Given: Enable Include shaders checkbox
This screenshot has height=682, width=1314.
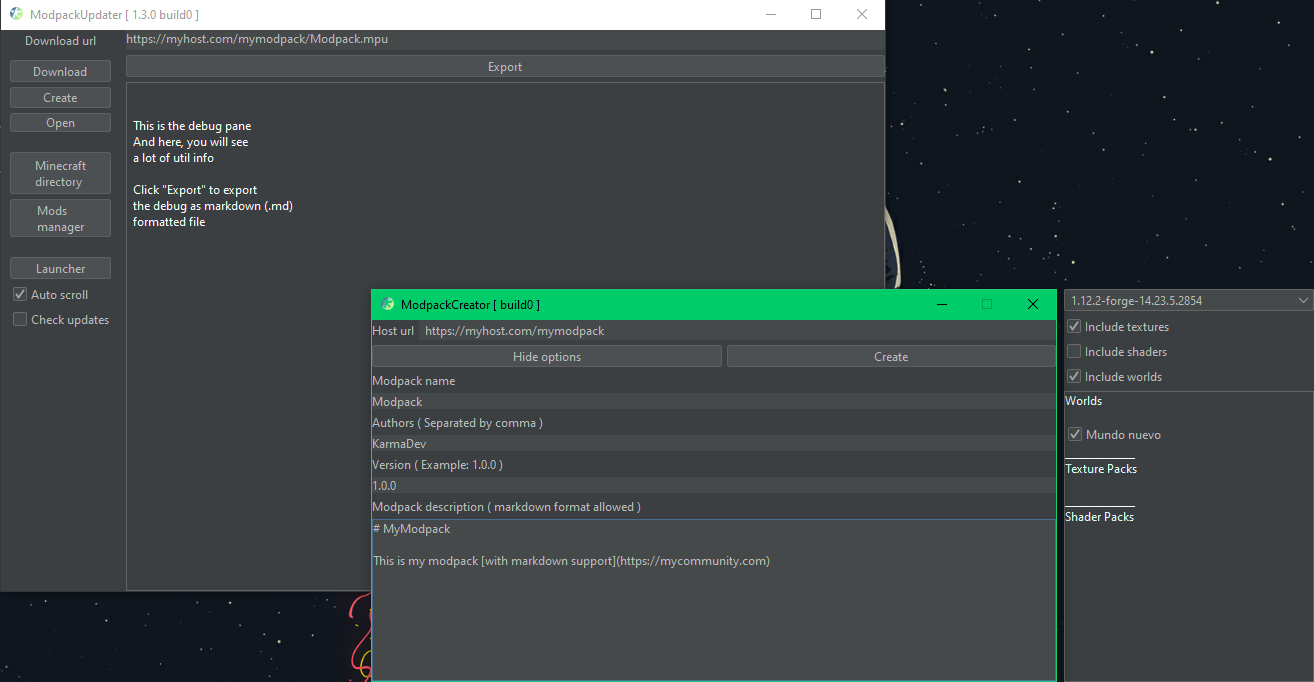Looking at the screenshot, I should [x=1074, y=352].
